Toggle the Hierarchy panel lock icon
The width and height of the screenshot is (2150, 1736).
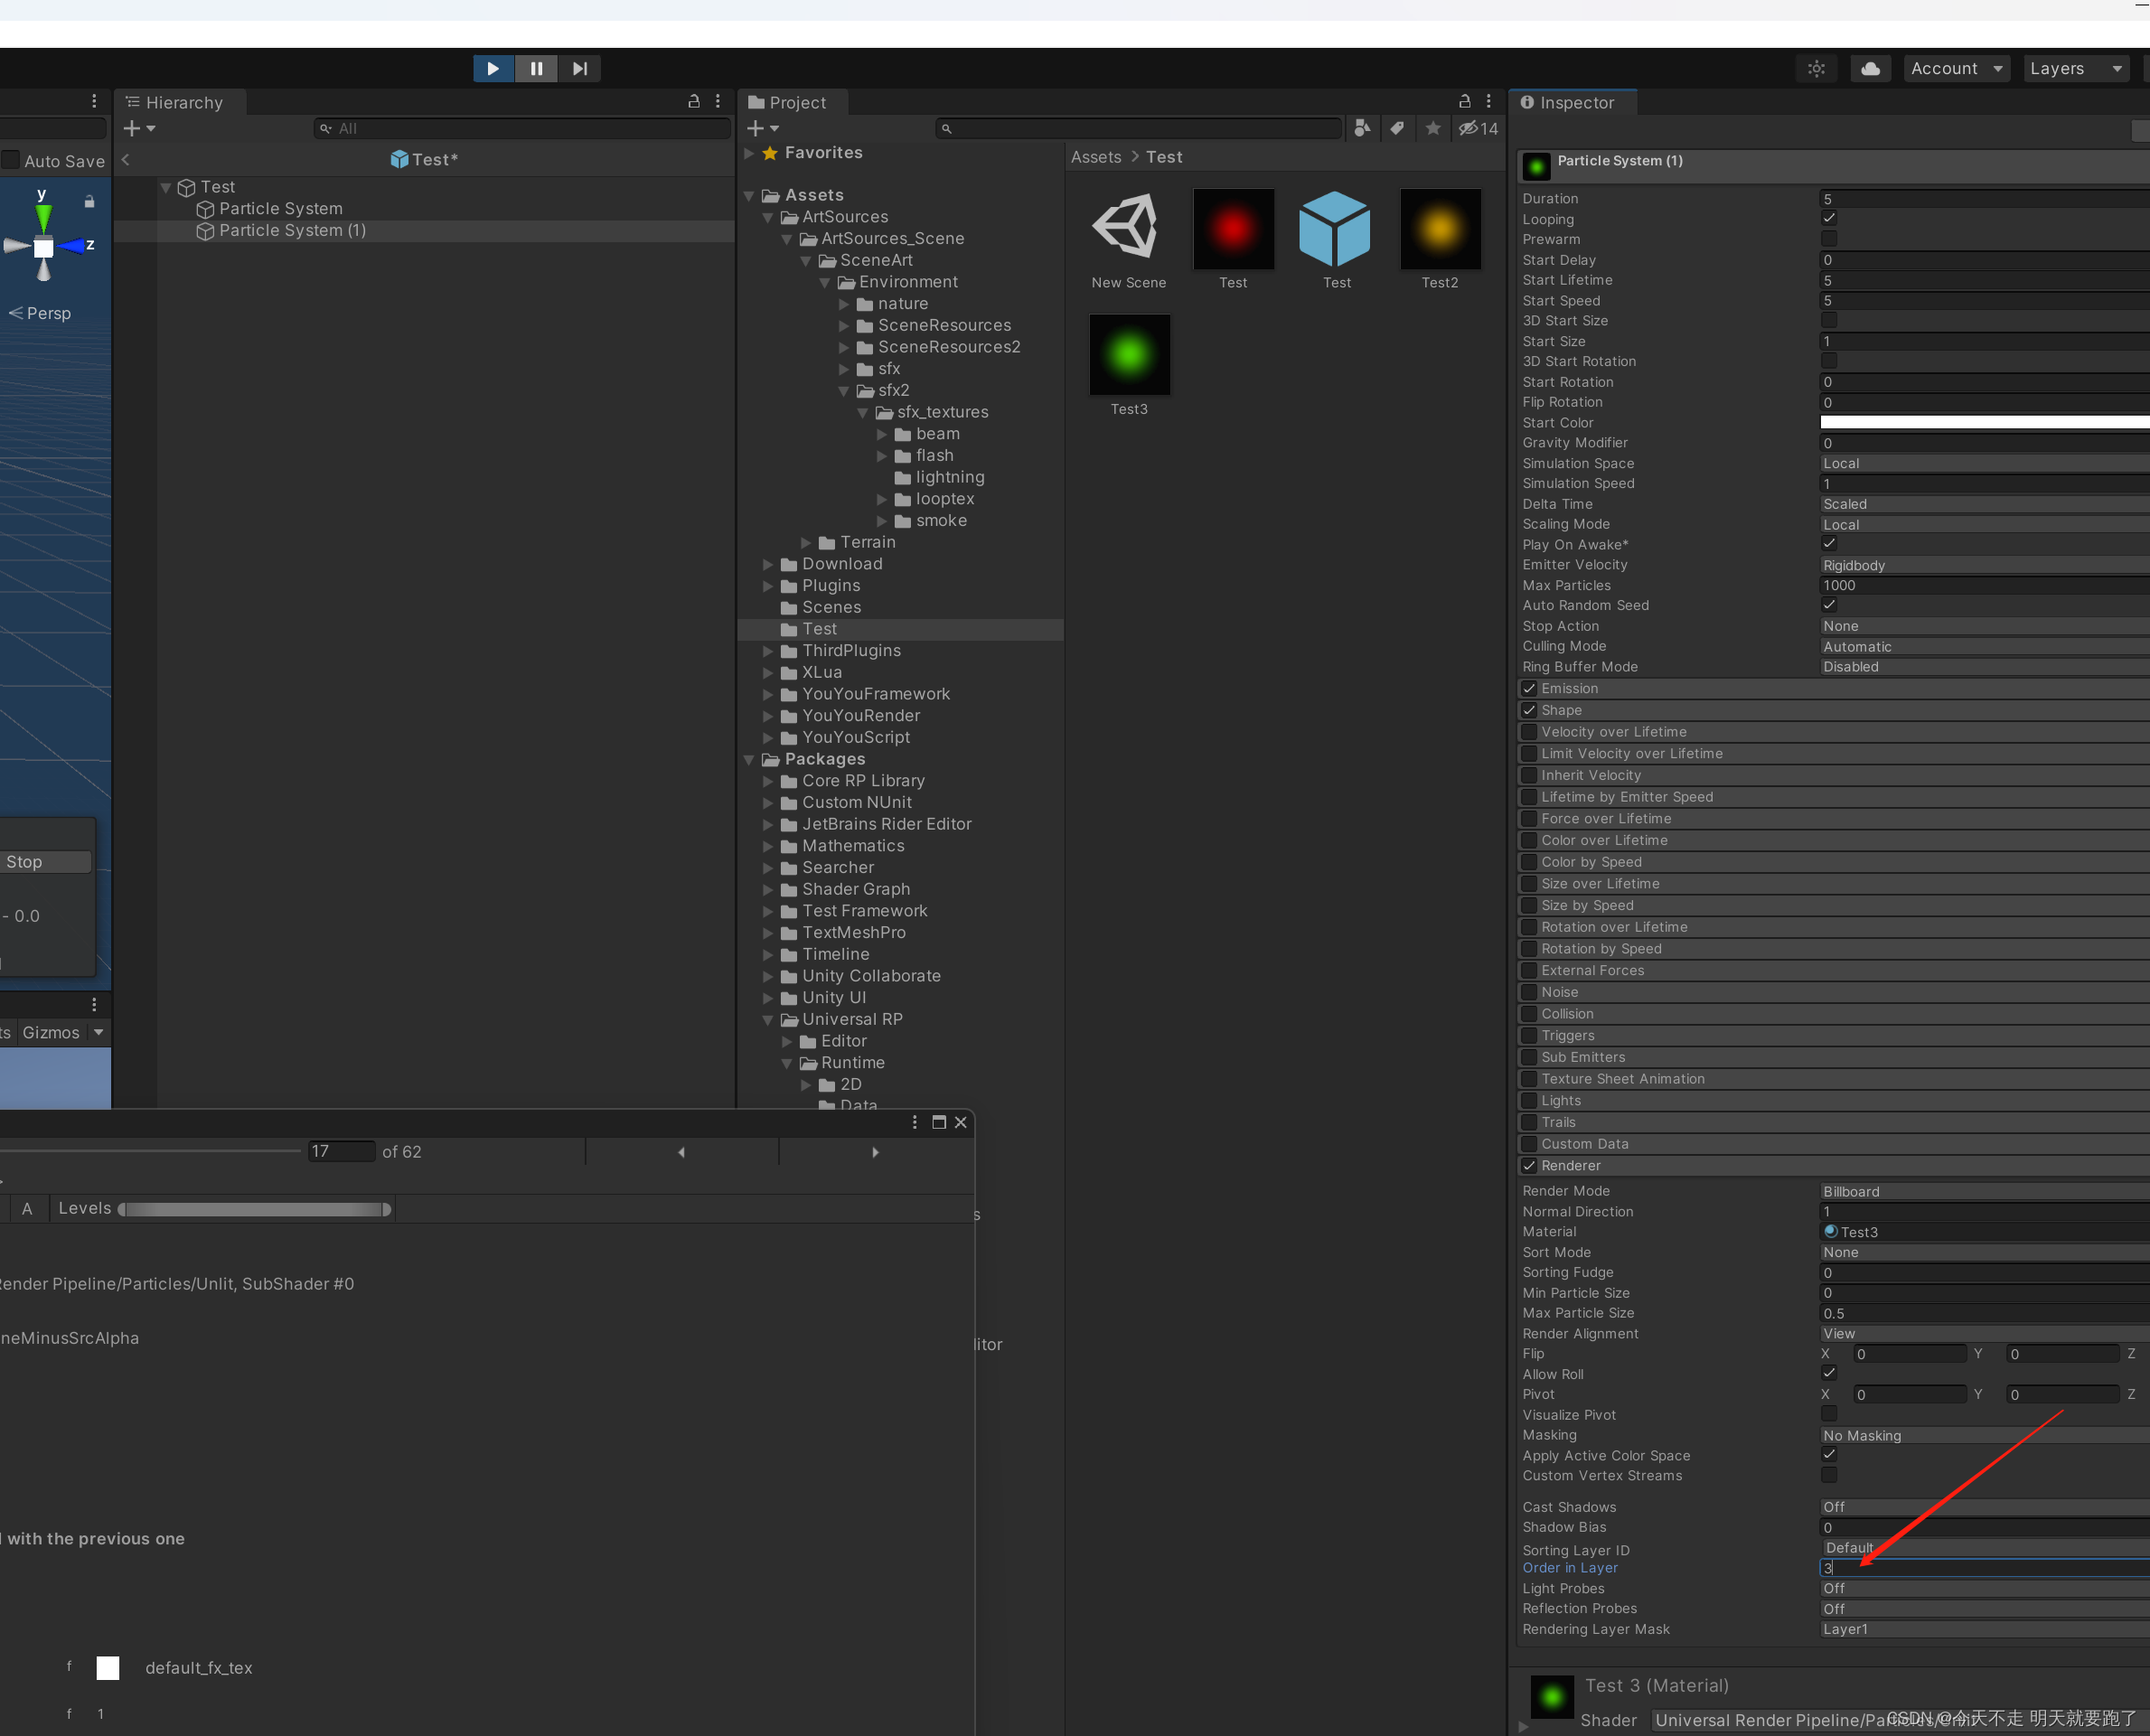coord(693,101)
